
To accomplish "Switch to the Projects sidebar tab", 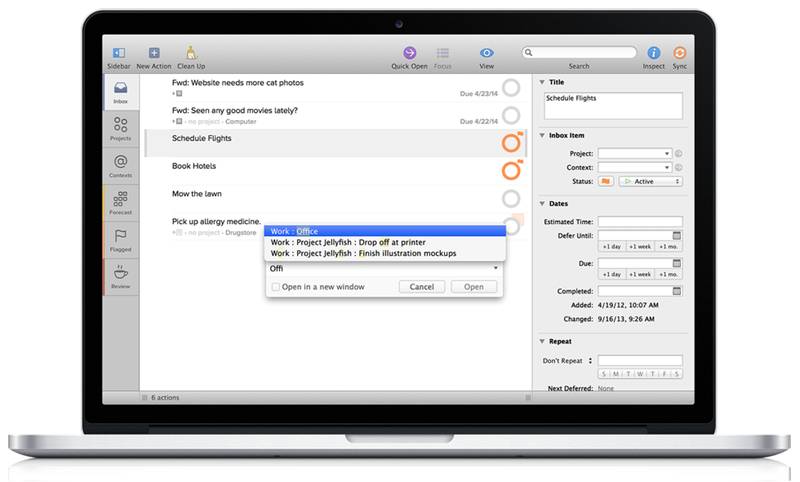I will 120,128.
